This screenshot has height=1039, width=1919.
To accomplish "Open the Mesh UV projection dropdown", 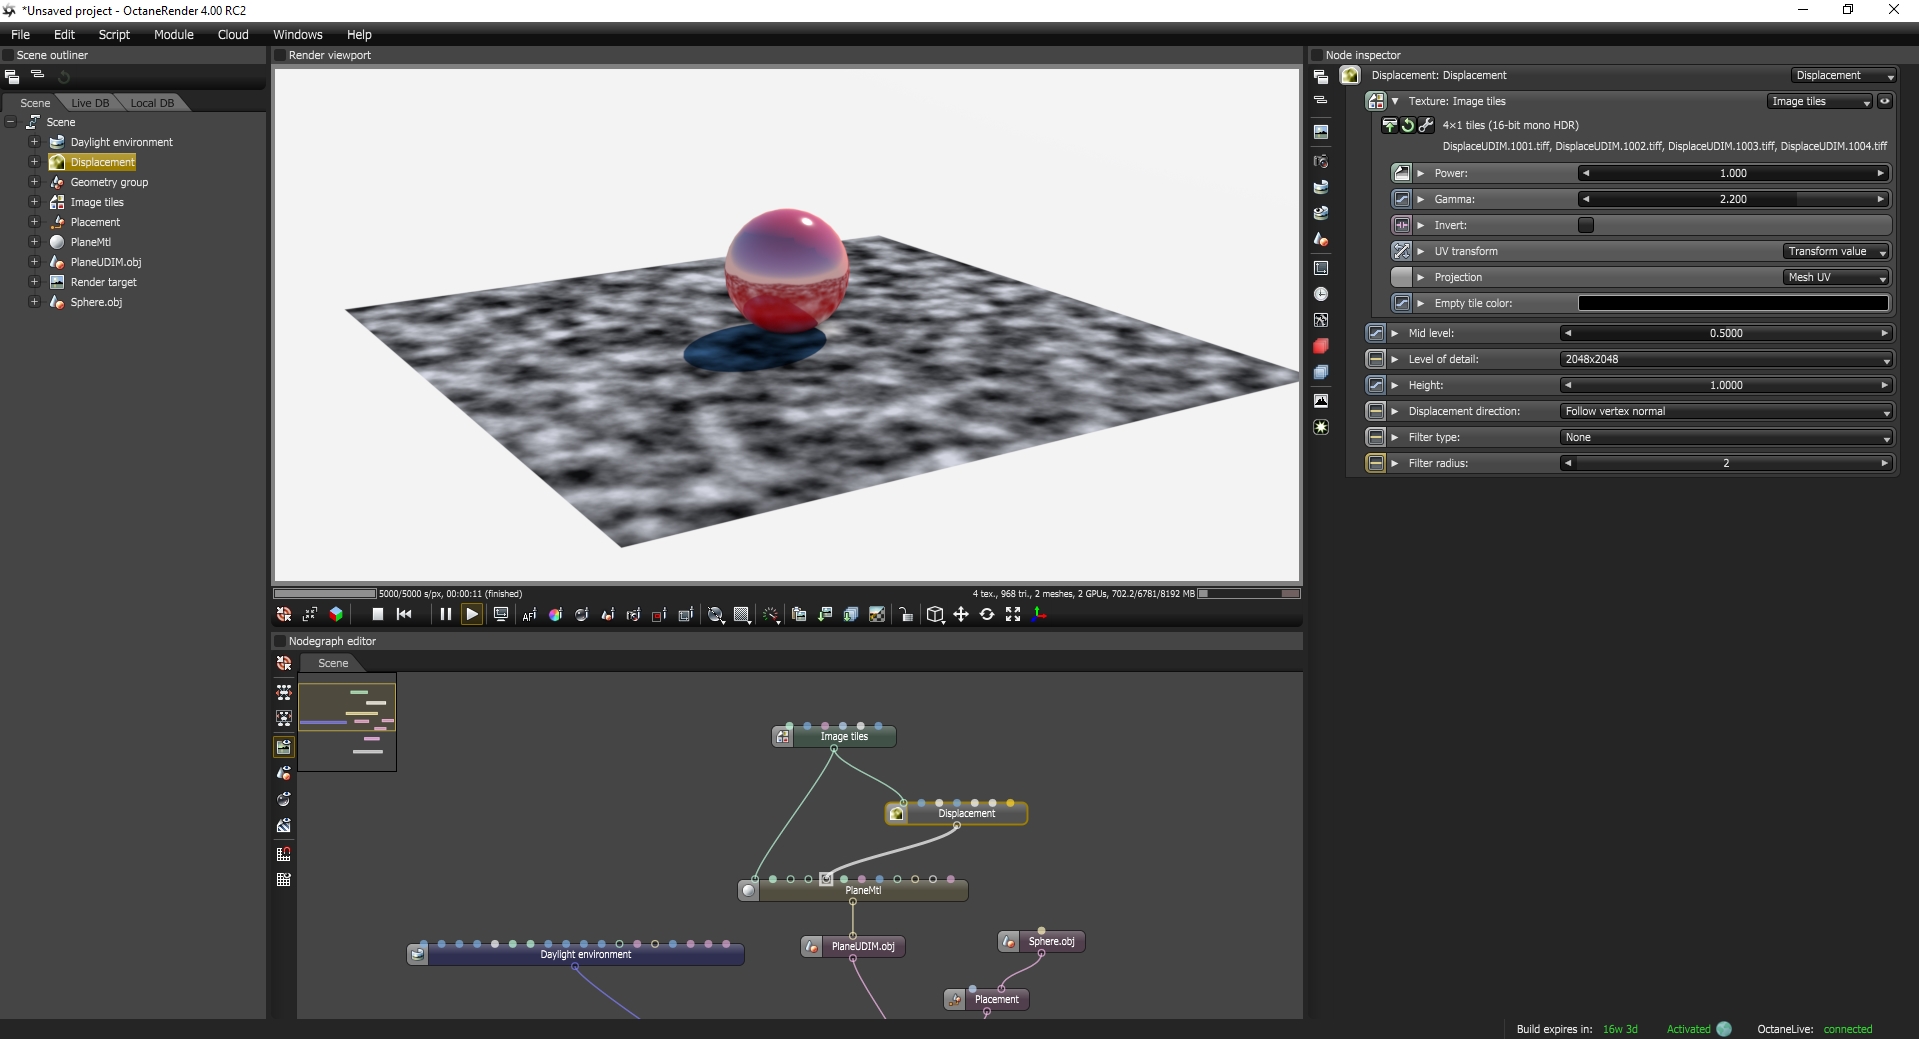I will click(1835, 277).
